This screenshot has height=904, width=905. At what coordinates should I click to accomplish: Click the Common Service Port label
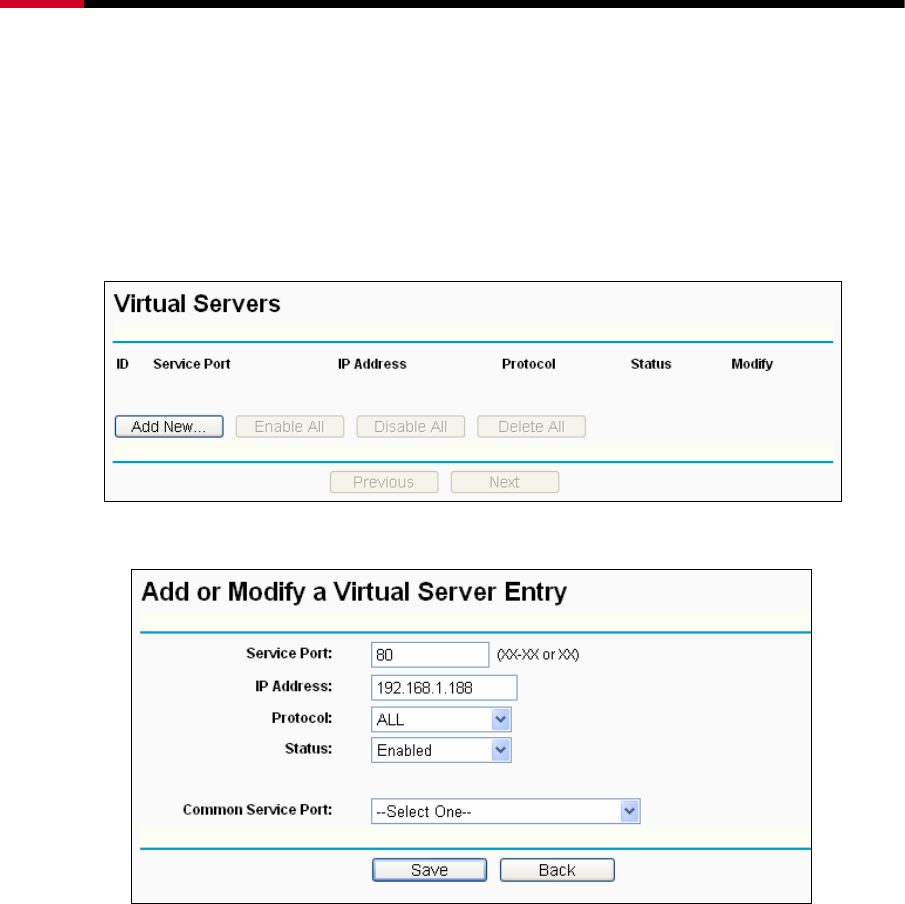click(x=257, y=810)
